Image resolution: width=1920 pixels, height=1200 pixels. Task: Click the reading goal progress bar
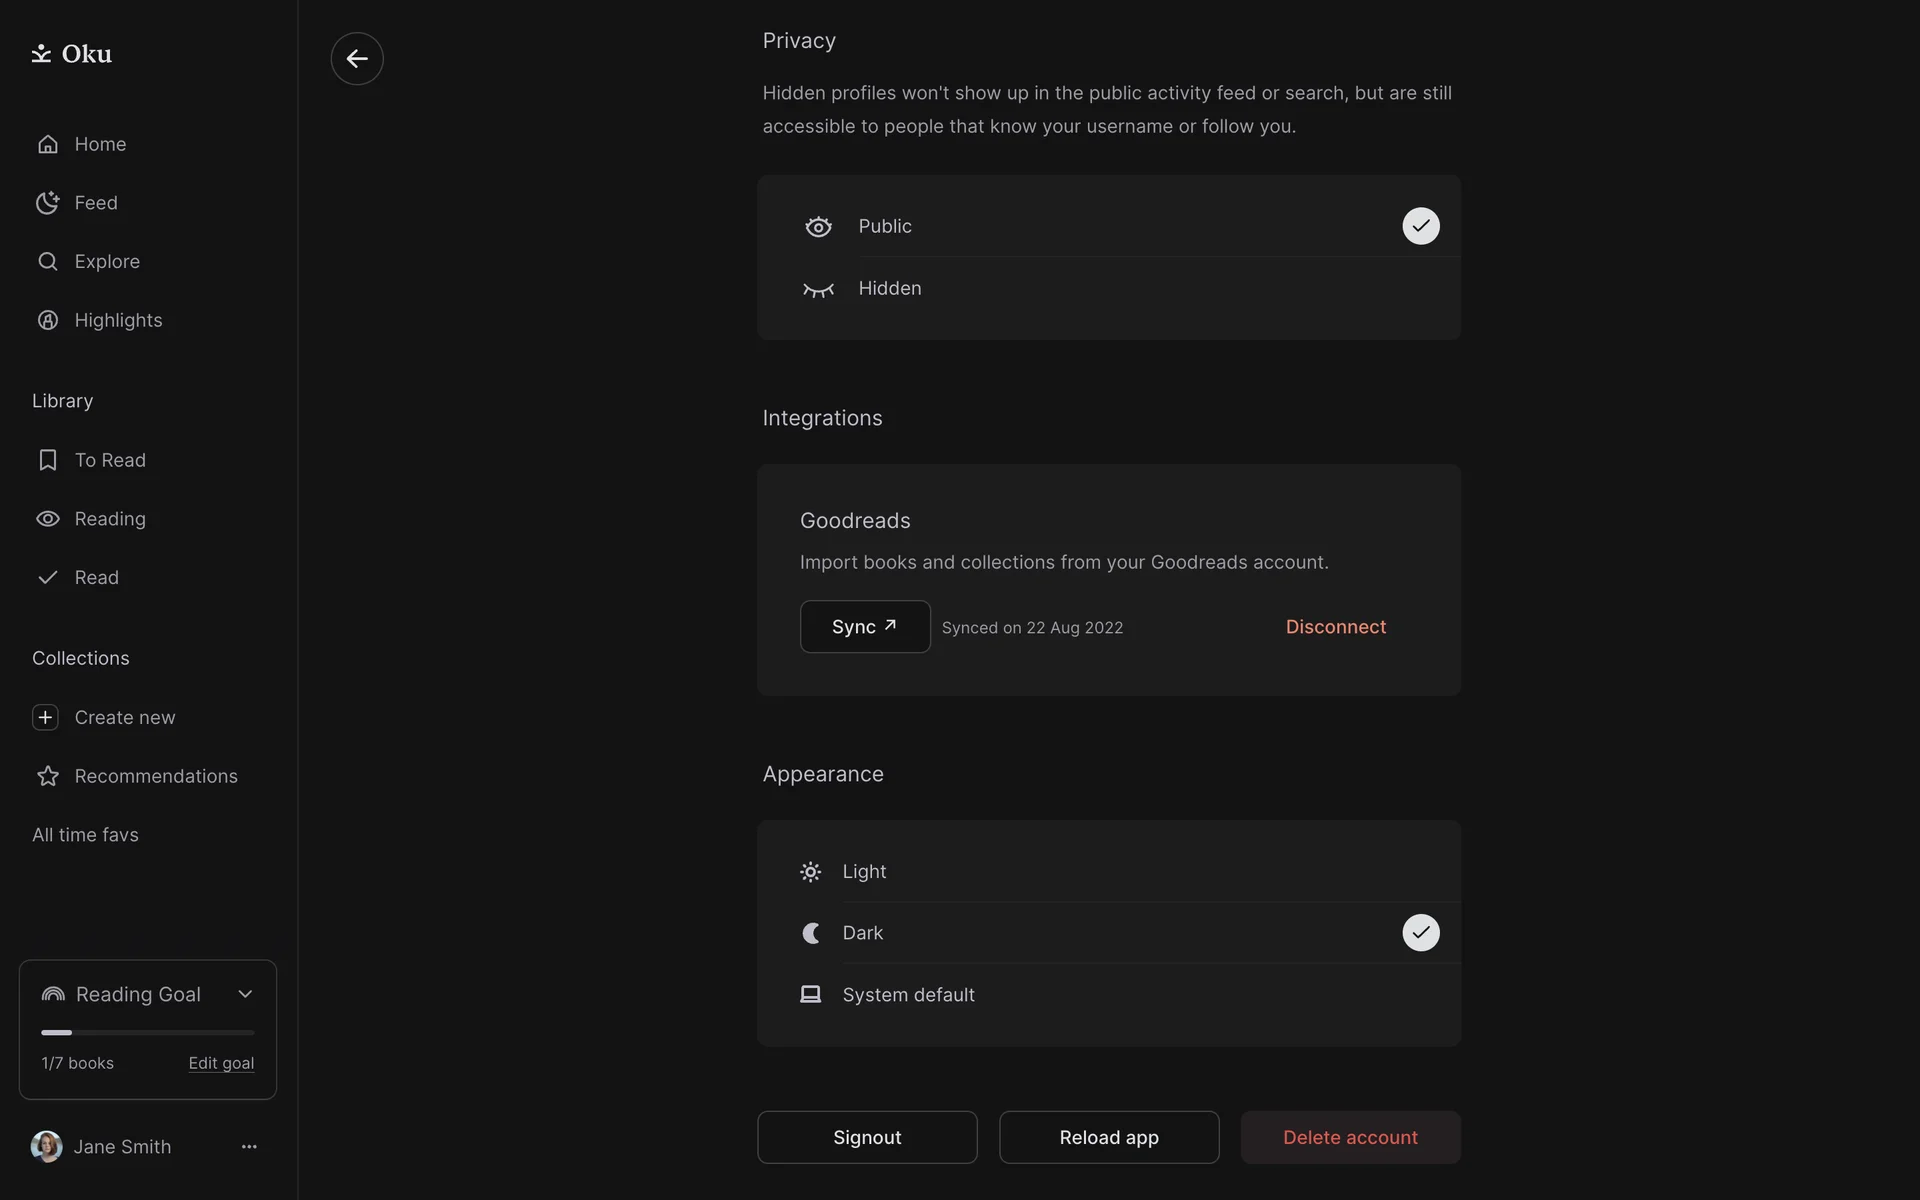(147, 1032)
